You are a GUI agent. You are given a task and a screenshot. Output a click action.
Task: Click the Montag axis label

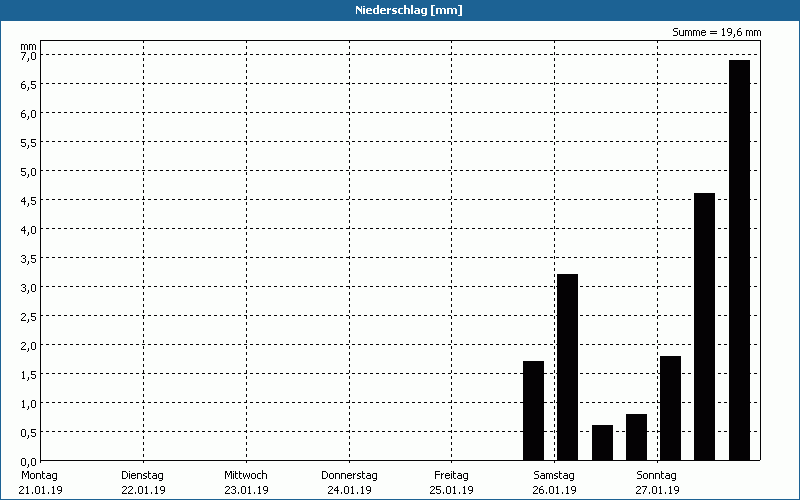click(40, 476)
